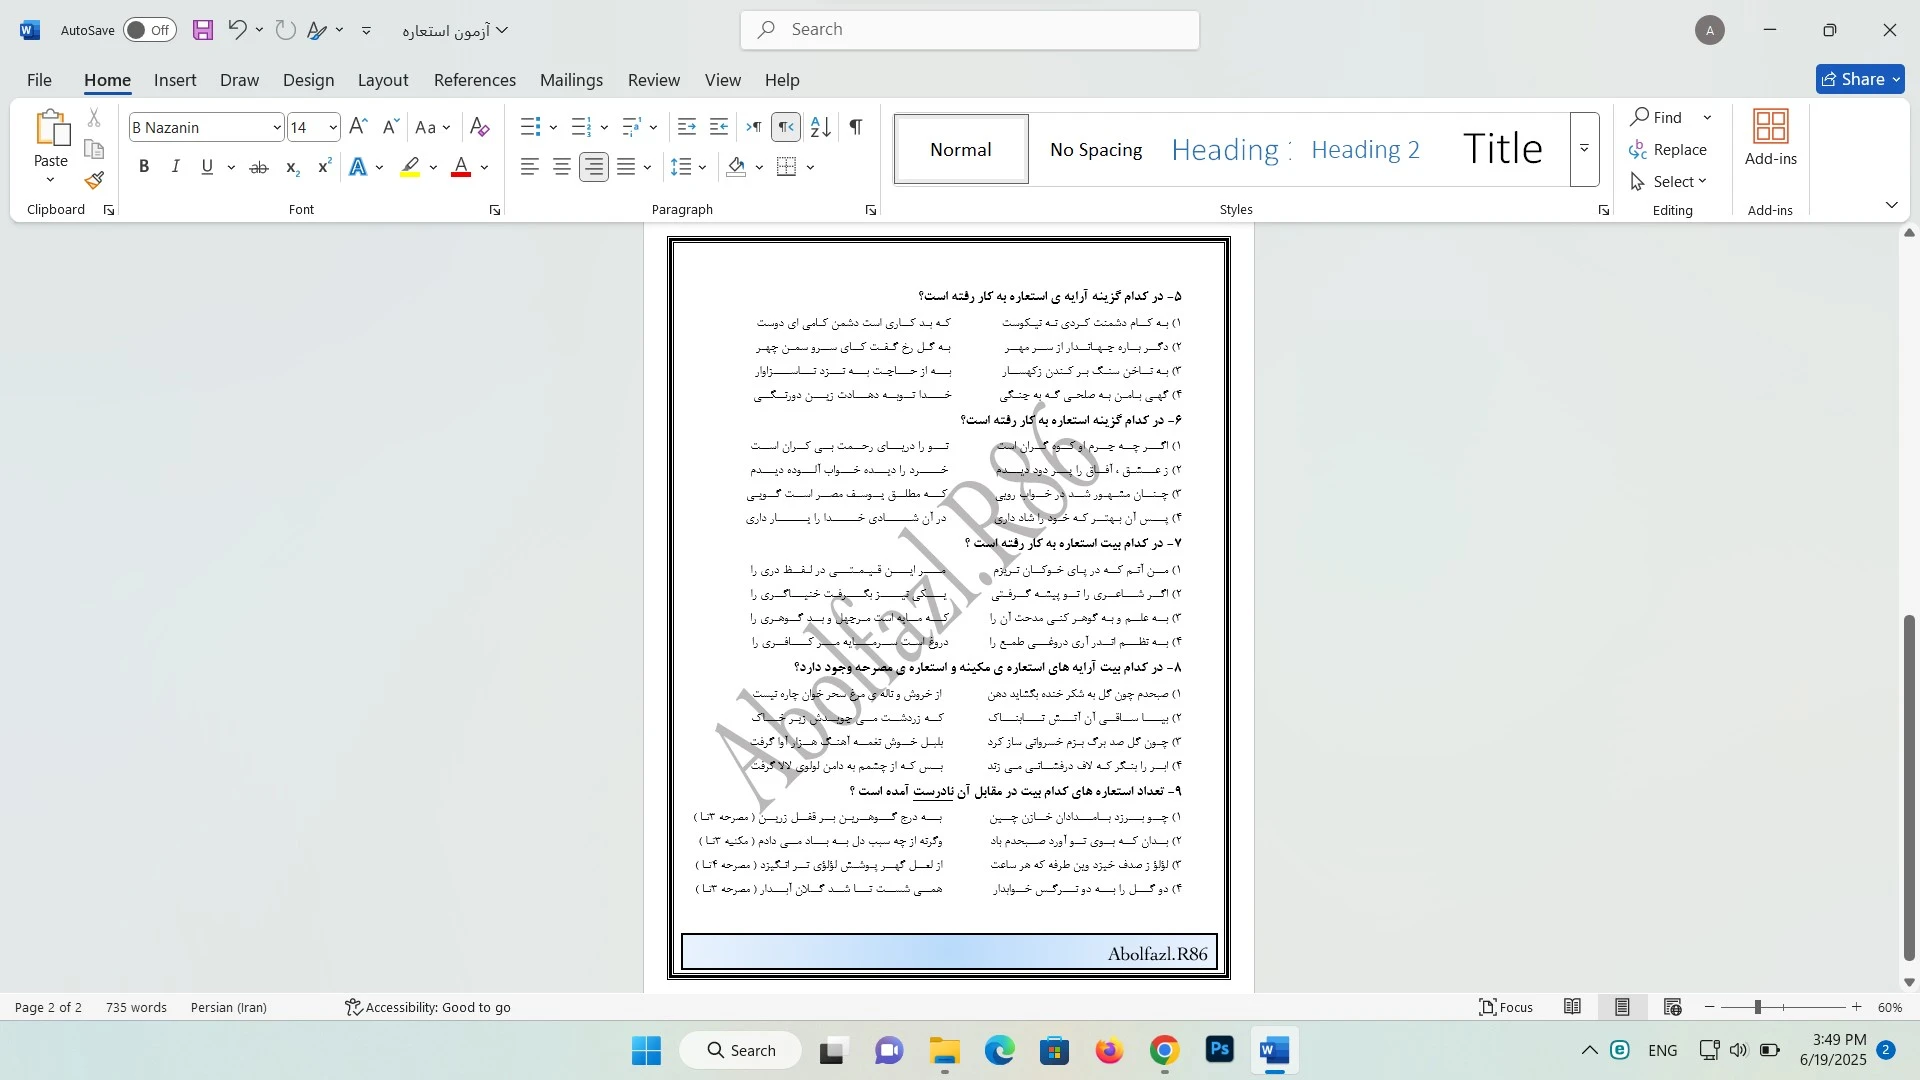Toggle right-to-left text direction
The image size is (1920, 1080).
coord(787,127)
